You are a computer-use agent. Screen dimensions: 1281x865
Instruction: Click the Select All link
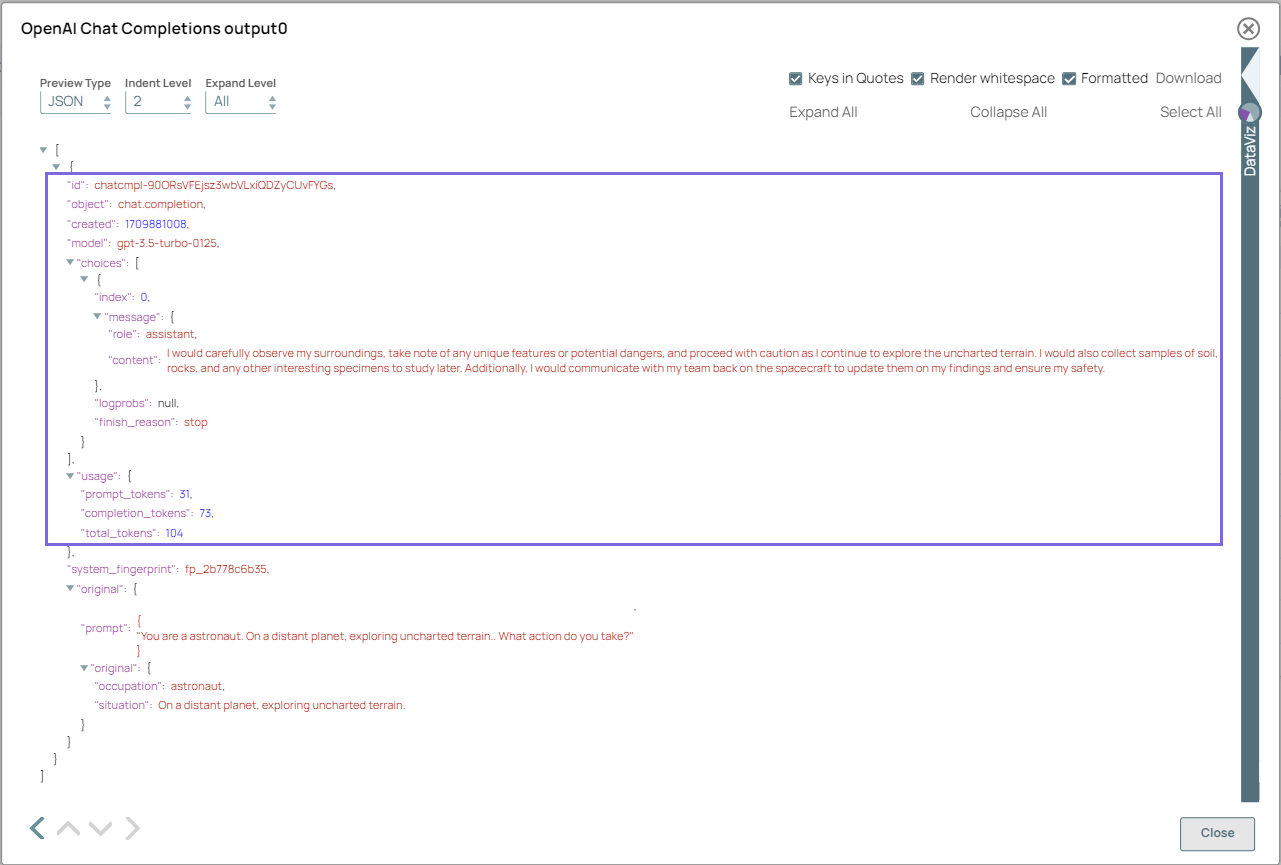(x=1190, y=111)
